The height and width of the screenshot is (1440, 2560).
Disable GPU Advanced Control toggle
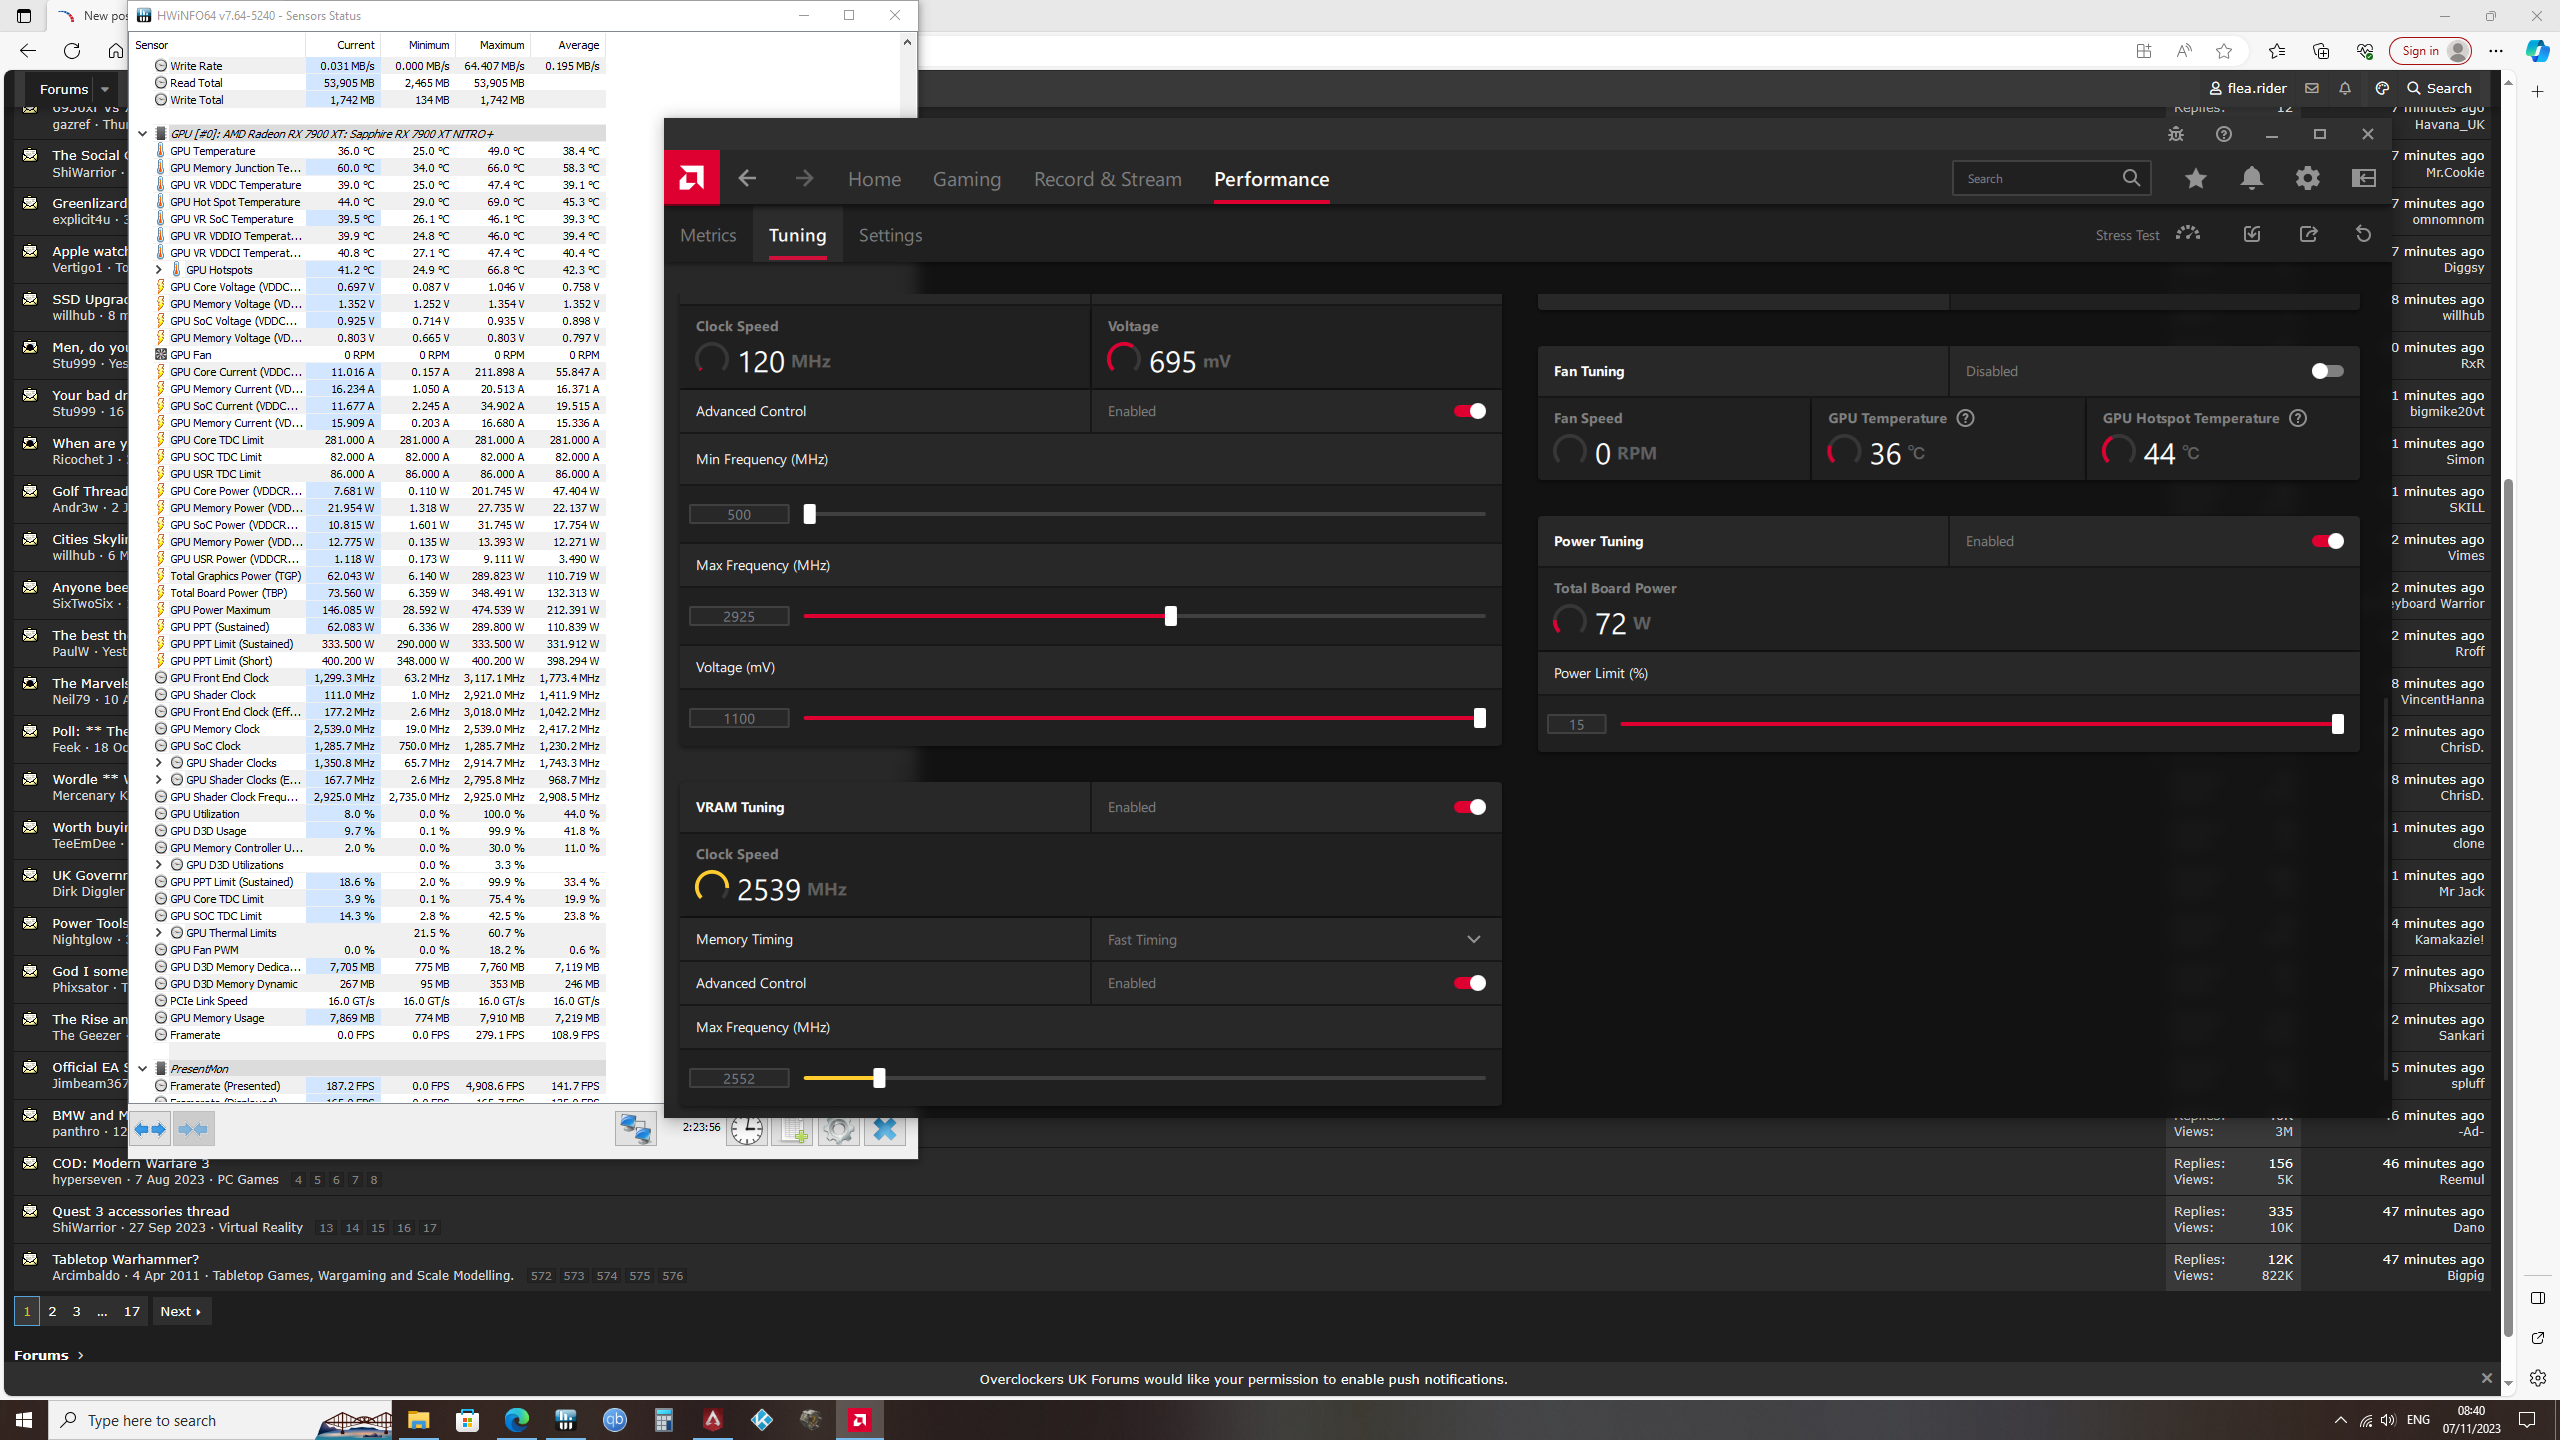(x=1469, y=411)
